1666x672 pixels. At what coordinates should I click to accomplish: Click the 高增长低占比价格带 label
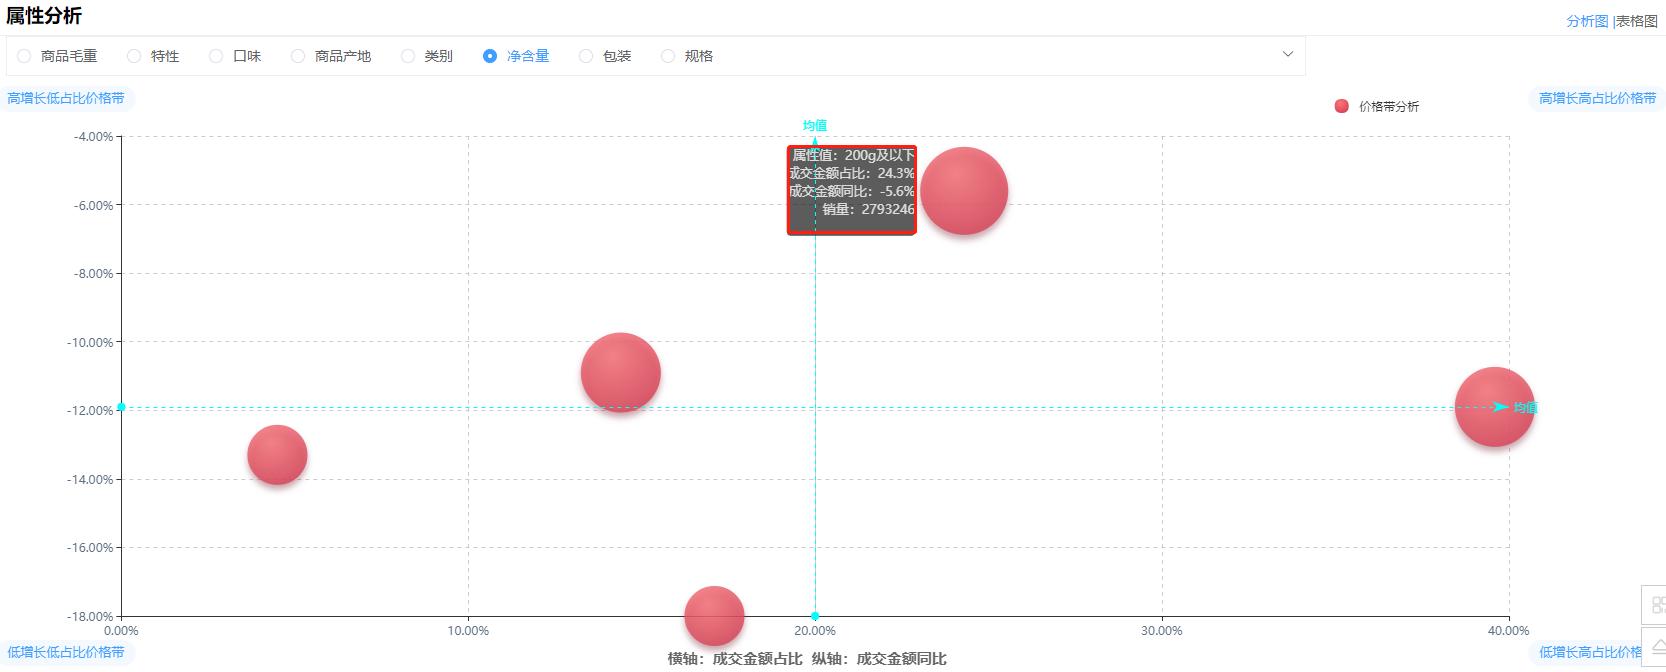point(66,98)
